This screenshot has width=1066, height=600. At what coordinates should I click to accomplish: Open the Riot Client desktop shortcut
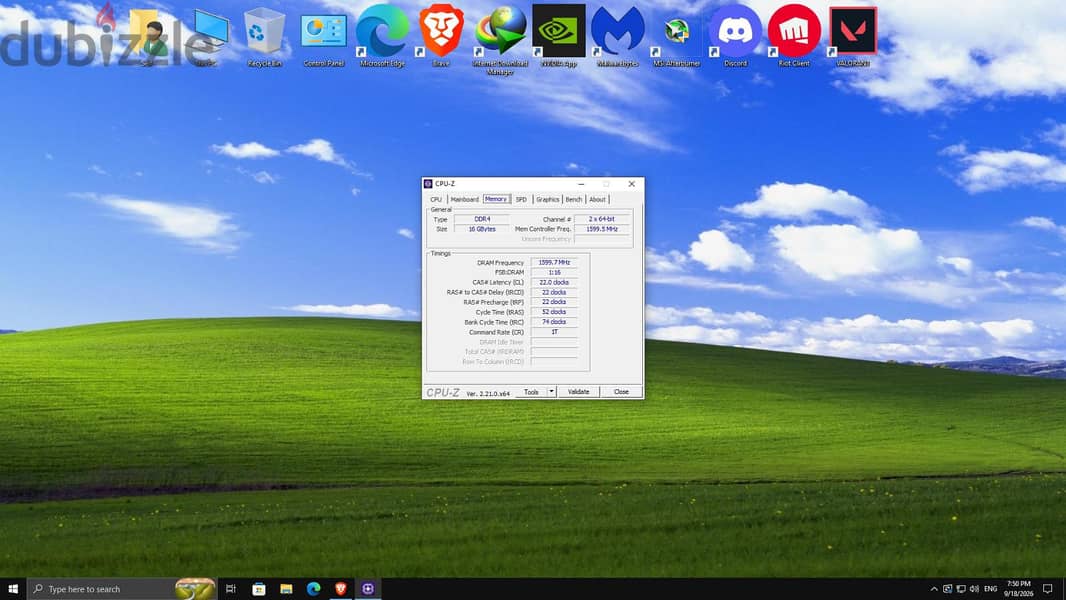click(x=794, y=37)
